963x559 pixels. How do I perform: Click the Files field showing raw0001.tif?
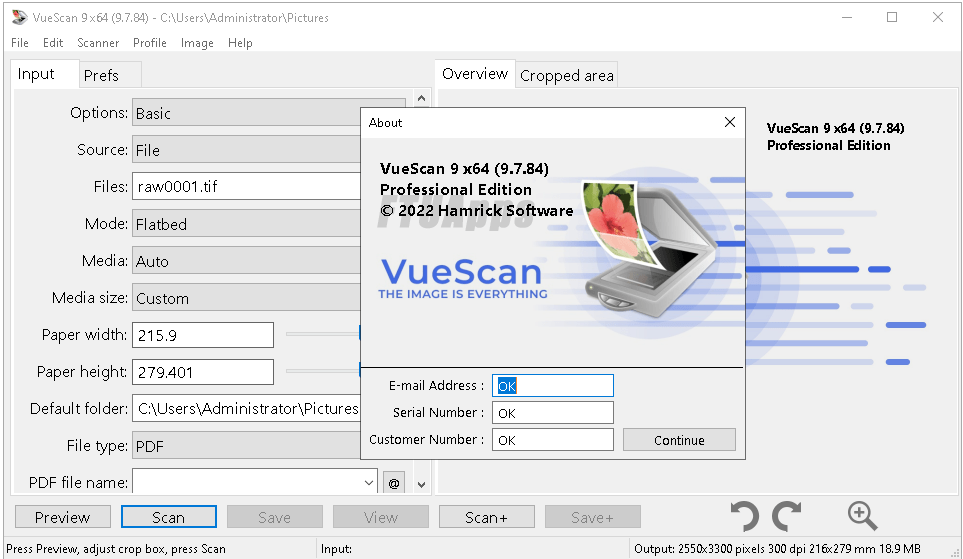tap(247, 186)
